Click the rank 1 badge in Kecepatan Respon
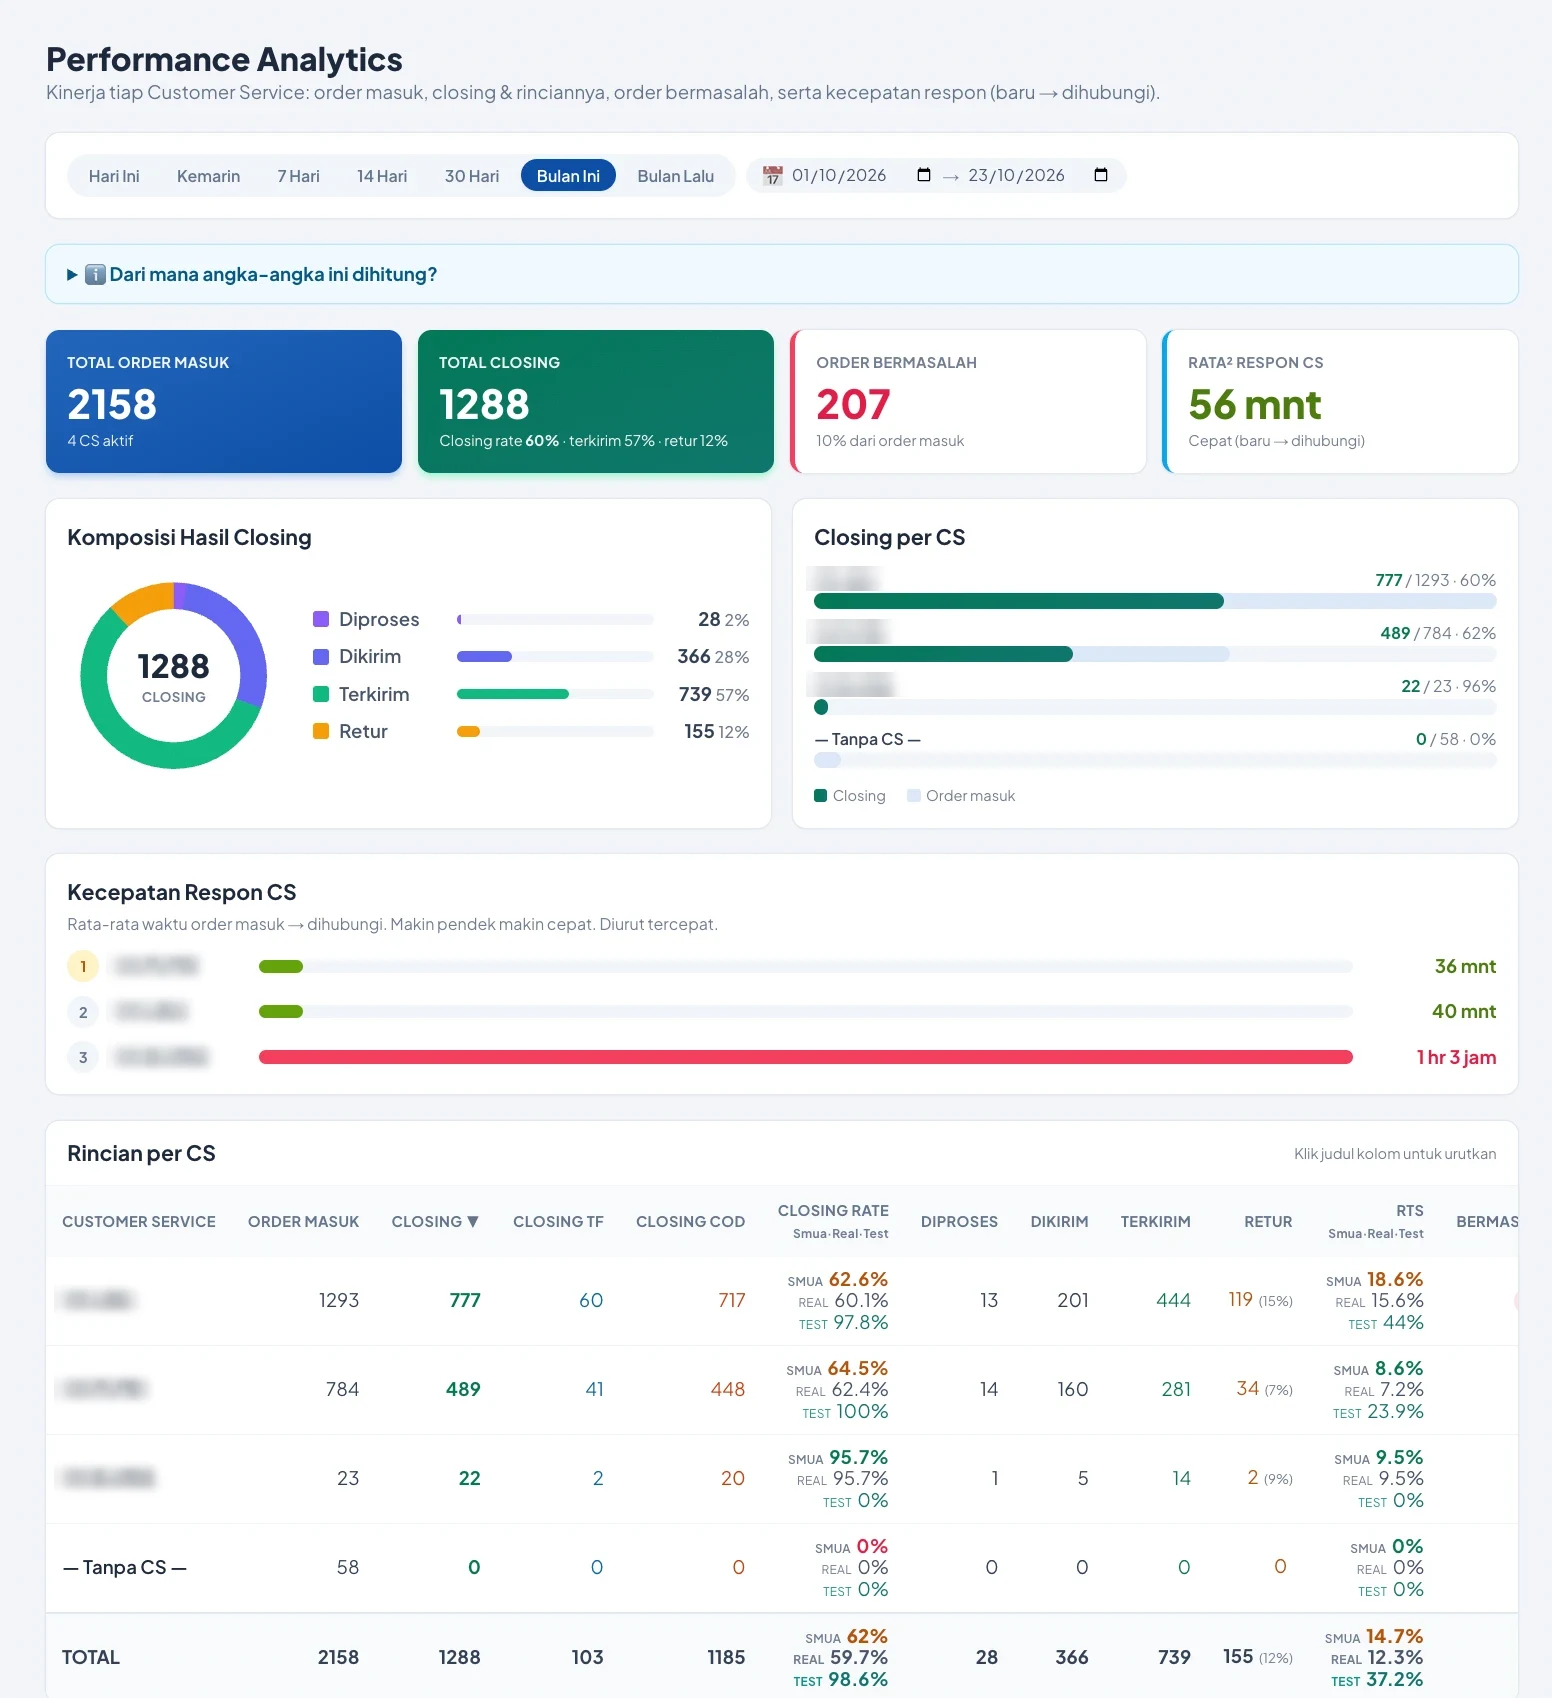This screenshot has height=1698, width=1552. (83, 966)
